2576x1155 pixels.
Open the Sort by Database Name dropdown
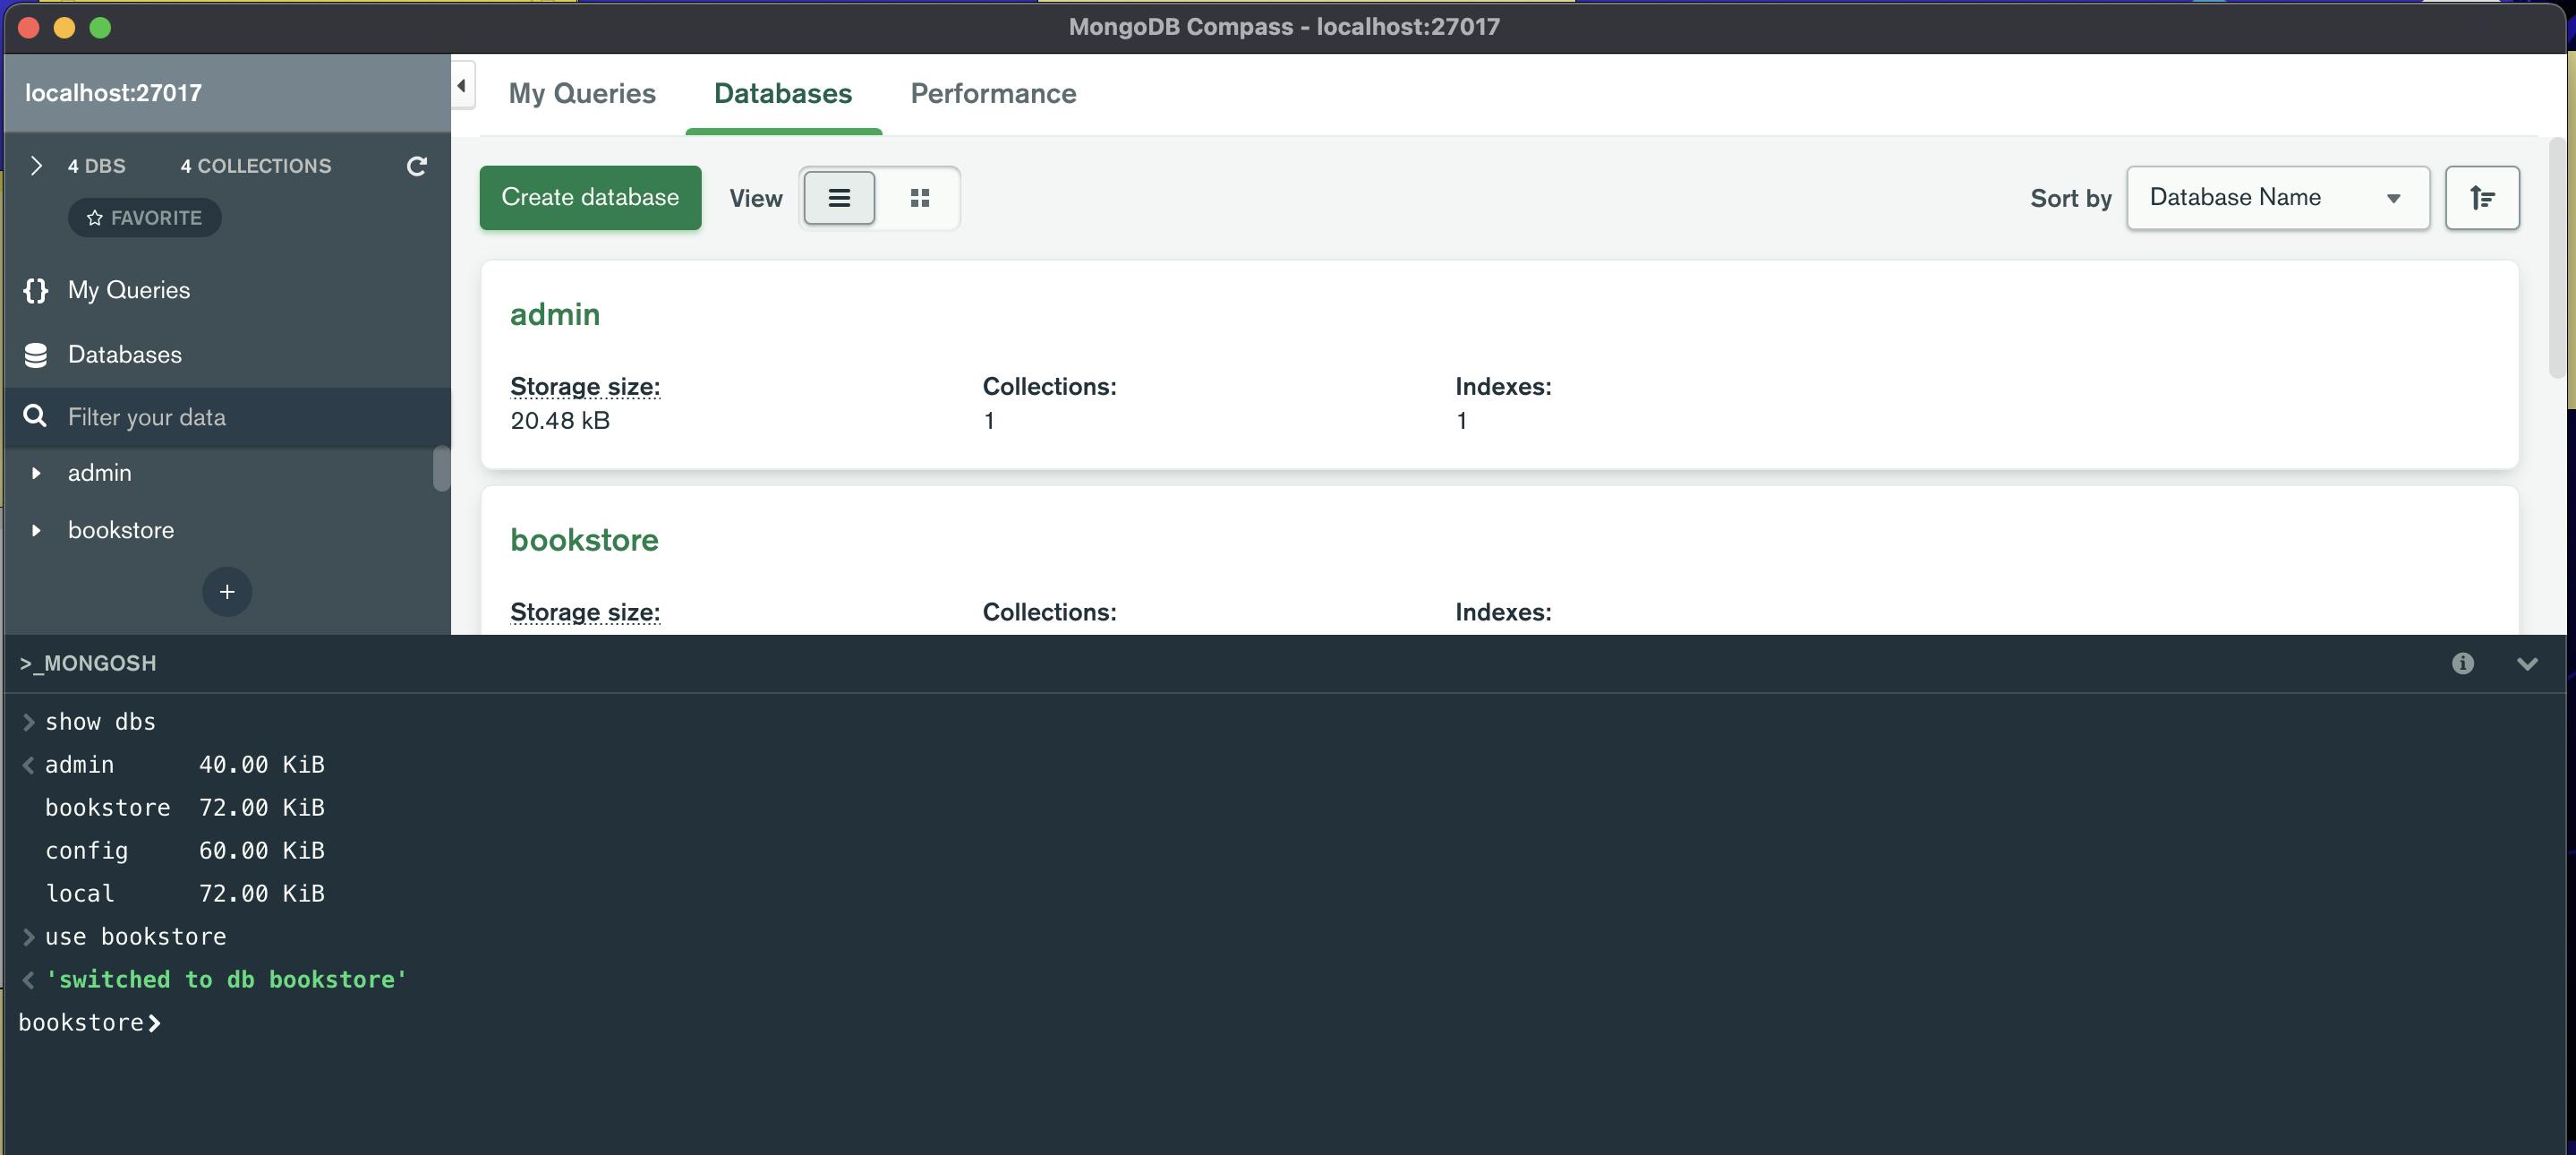pyautogui.click(x=2278, y=197)
